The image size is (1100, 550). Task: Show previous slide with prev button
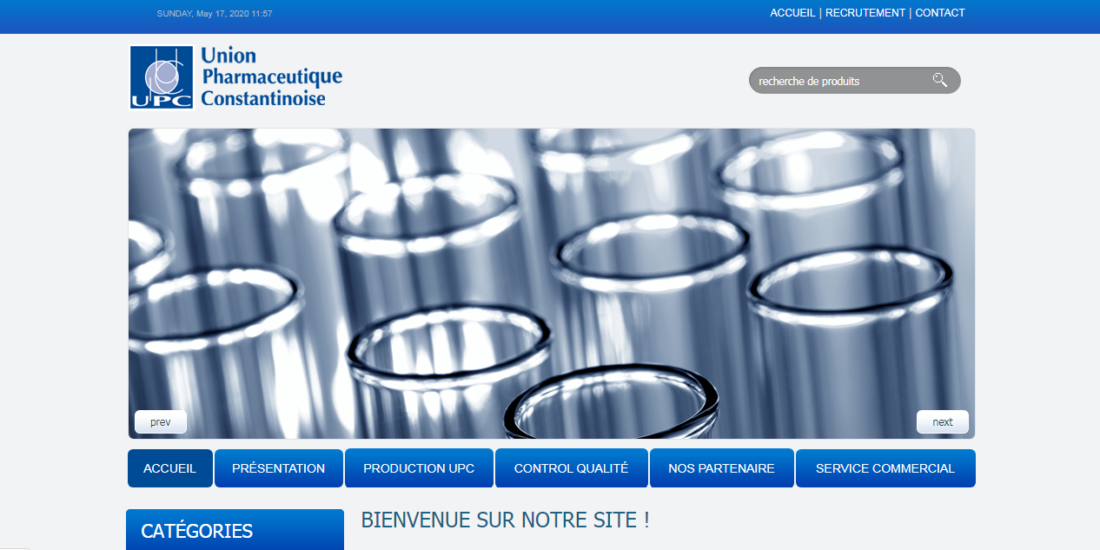[x=161, y=422]
